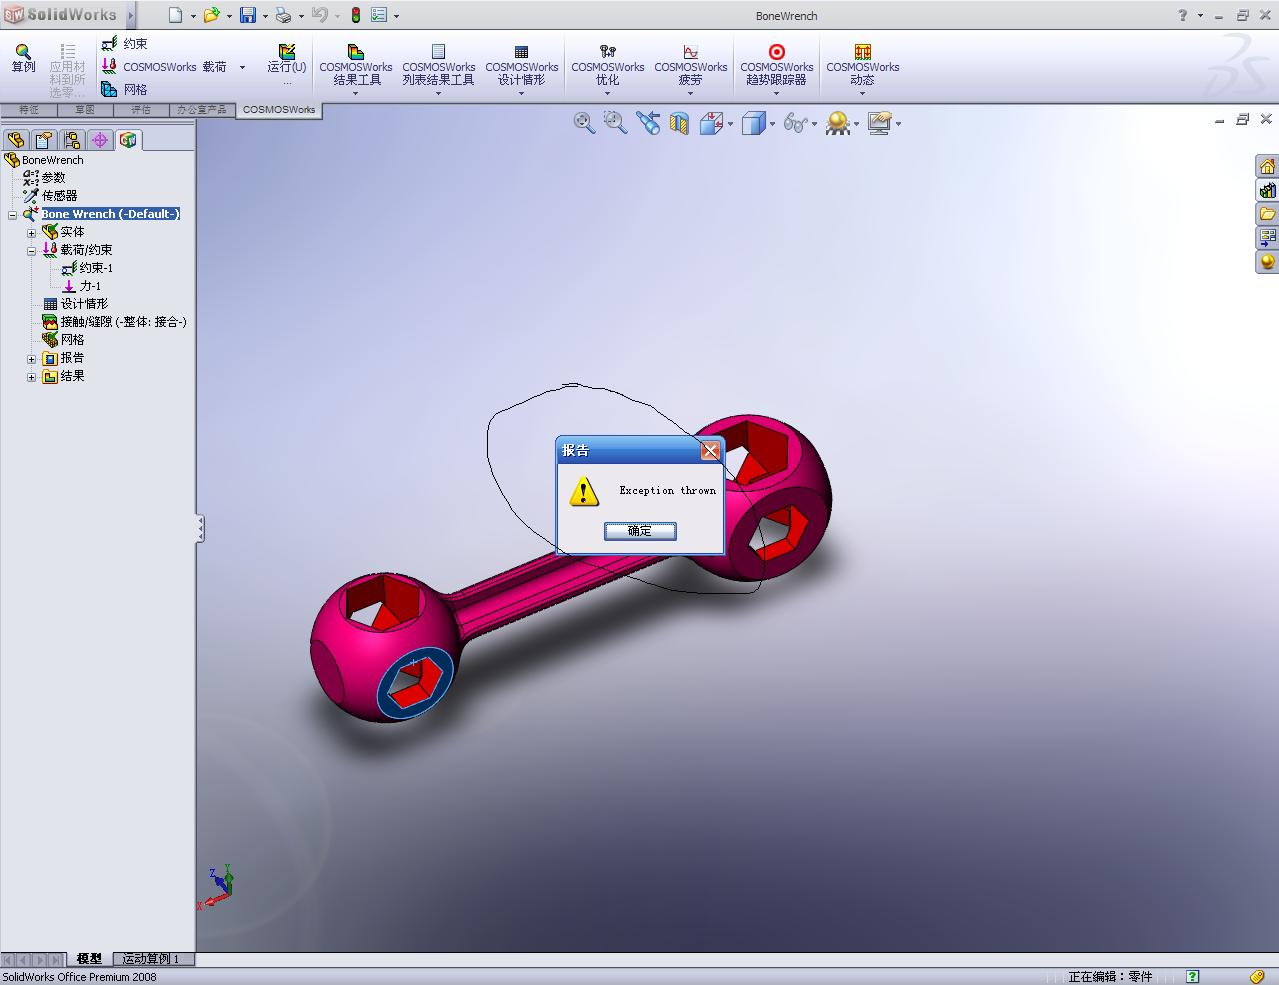
Task: Open the DimXpertManager tab
Action: pos(99,140)
